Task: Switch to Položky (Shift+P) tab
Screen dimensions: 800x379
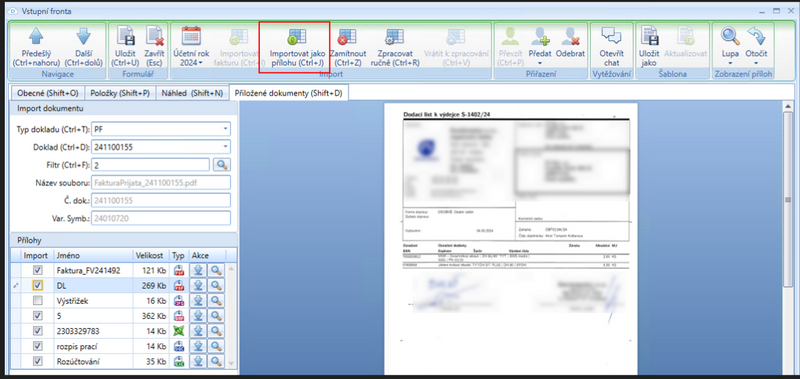Action: (x=120, y=93)
